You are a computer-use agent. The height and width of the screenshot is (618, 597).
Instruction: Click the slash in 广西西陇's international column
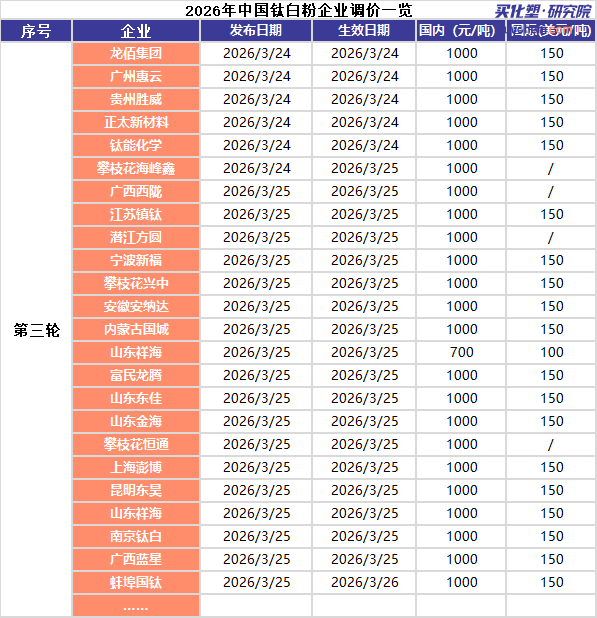[x=551, y=192]
